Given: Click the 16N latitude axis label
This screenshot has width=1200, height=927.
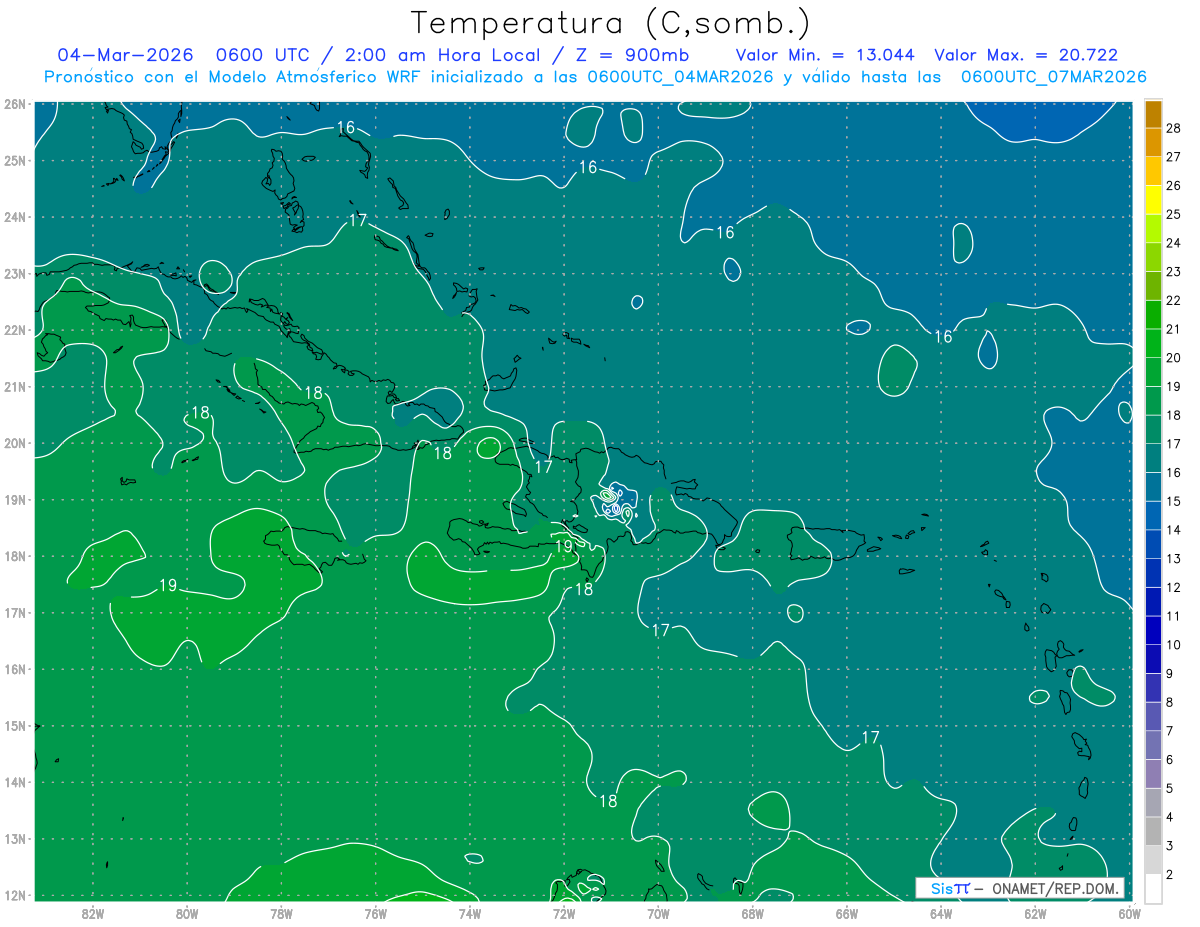Looking at the screenshot, I should point(15,669).
